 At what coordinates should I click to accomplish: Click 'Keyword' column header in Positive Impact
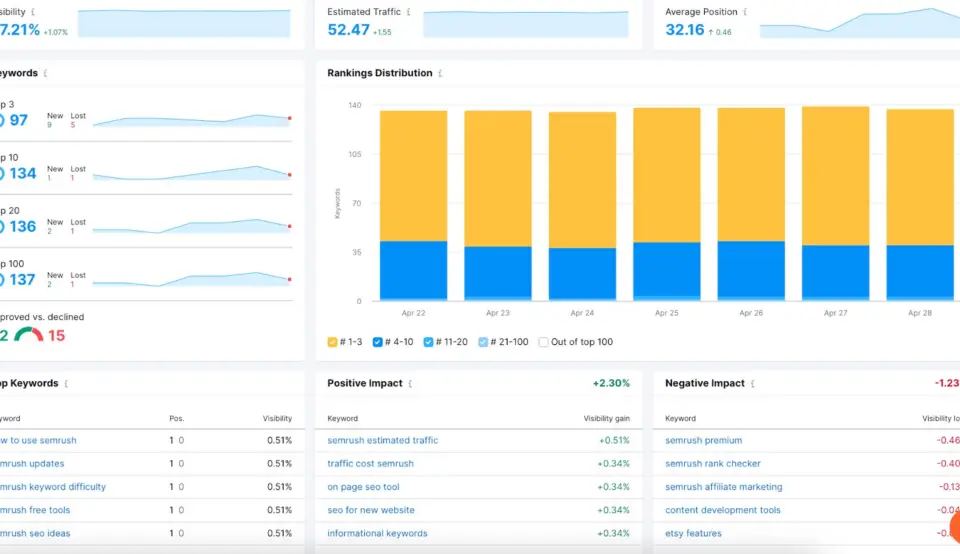342,419
